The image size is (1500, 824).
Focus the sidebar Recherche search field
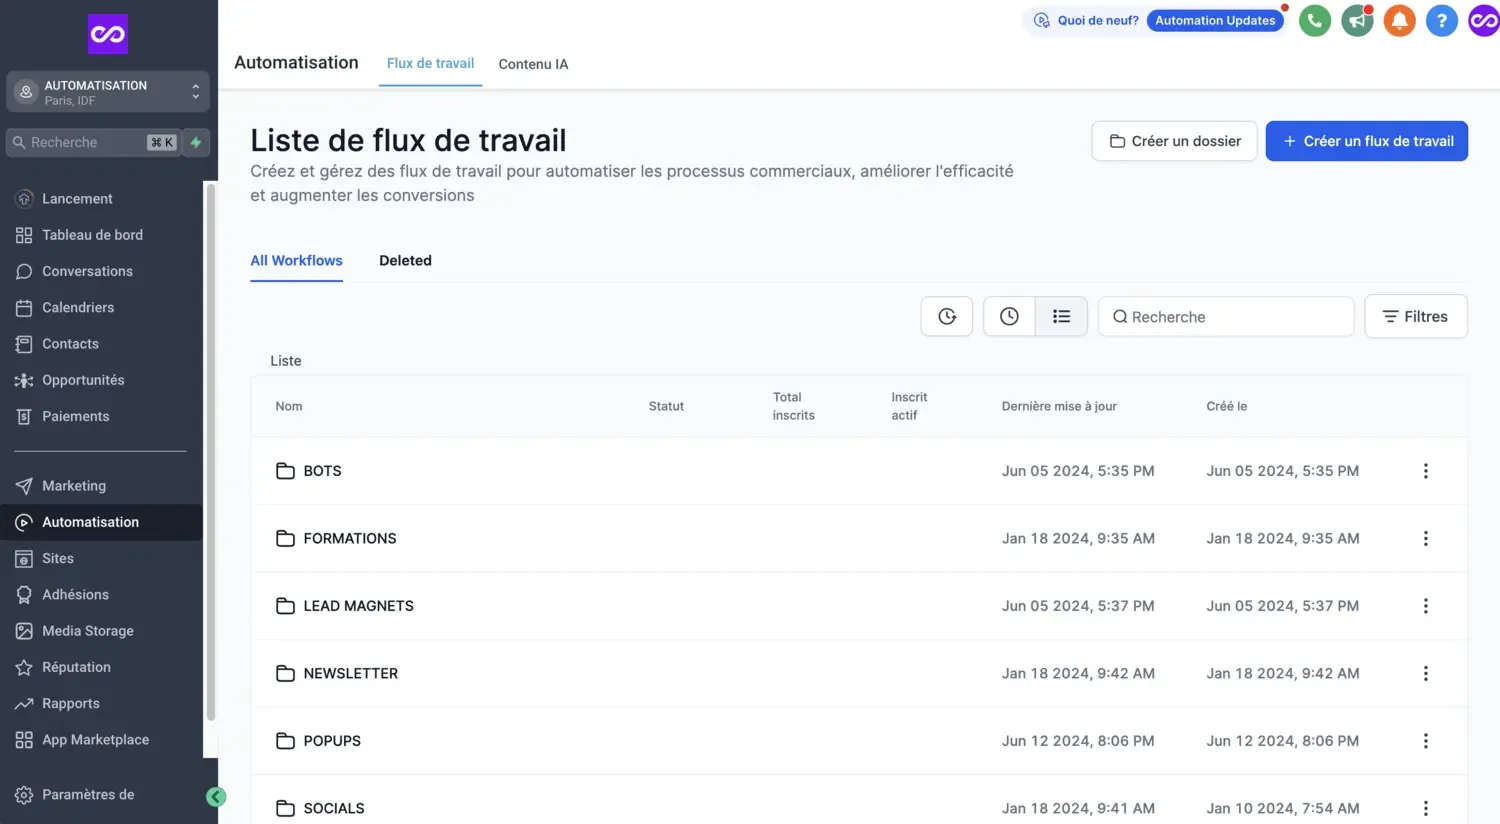[x=94, y=143]
